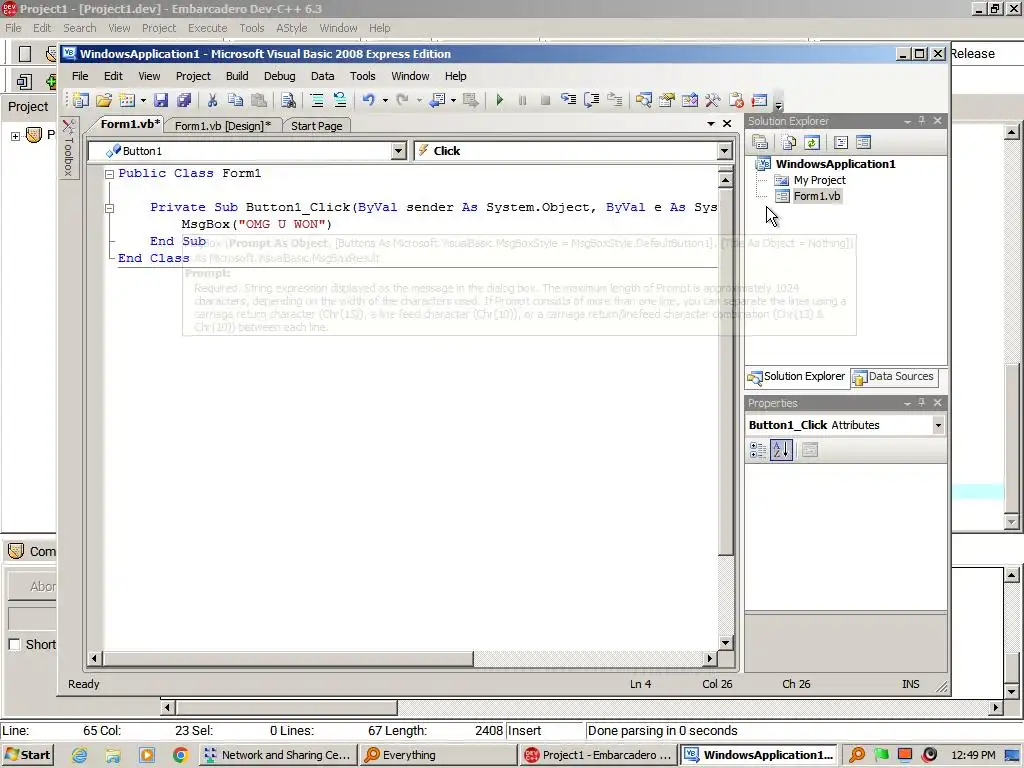Click the Windows Start button

[x=27, y=755]
